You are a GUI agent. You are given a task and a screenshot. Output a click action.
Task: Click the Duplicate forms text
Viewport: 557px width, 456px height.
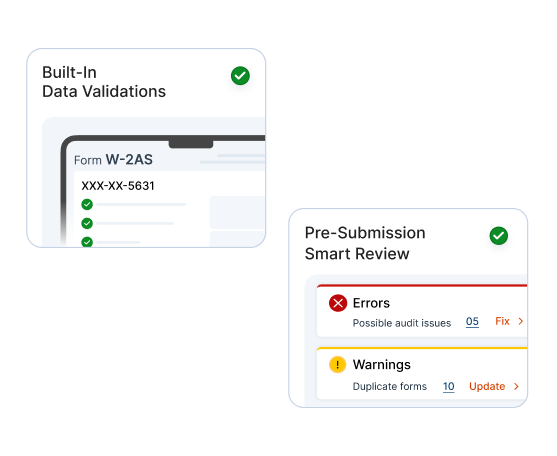[x=390, y=386]
